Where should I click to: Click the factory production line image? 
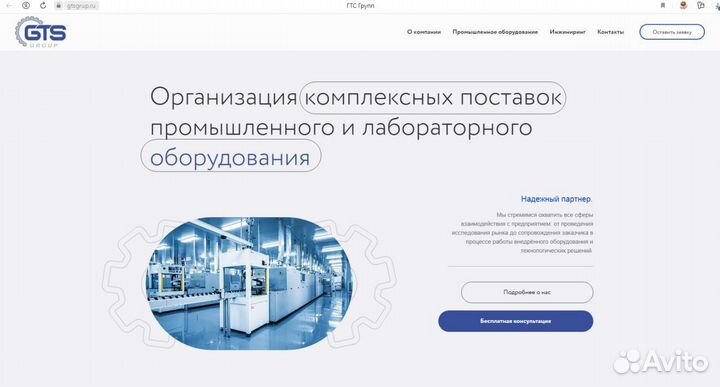[x=249, y=283]
